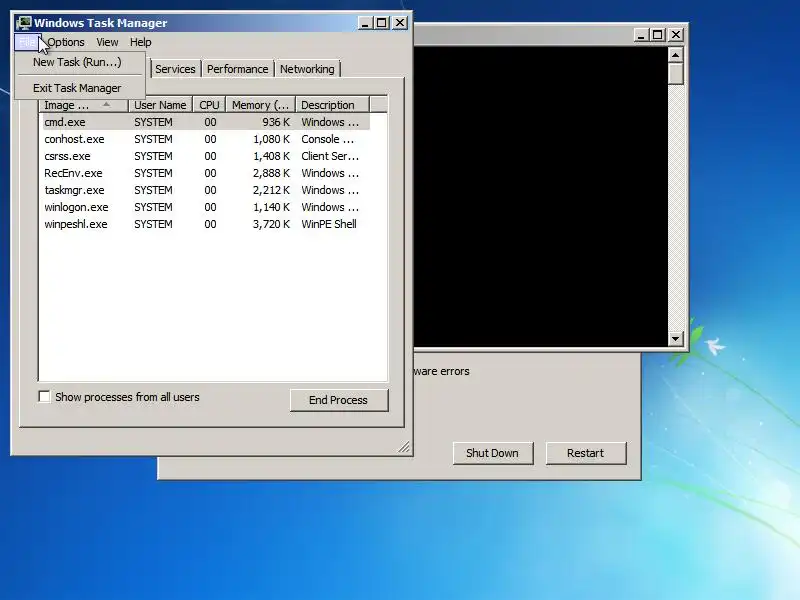Image resolution: width=800 pixels, height=600 pixels.
Task: Select Exit Task Manager menu entry
Action: (78, 88)
